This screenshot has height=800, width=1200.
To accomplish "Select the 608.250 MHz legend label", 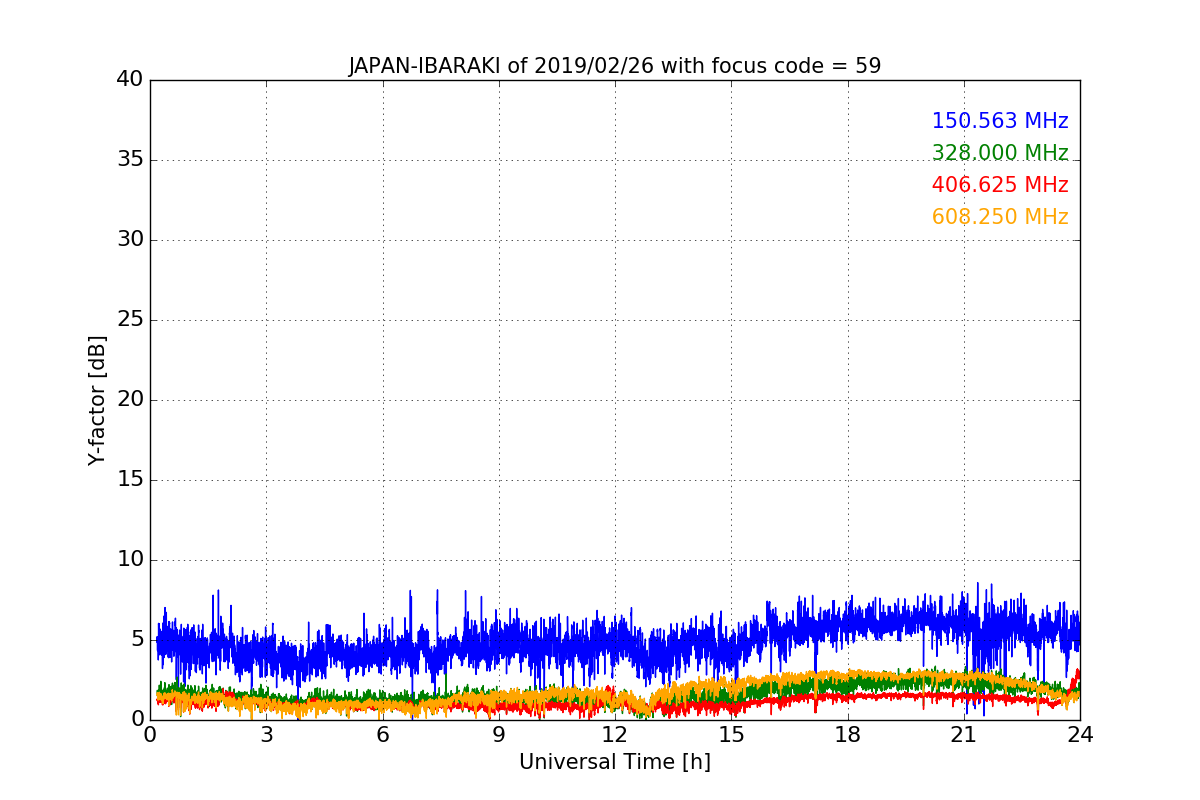I will click(1000, 217).
